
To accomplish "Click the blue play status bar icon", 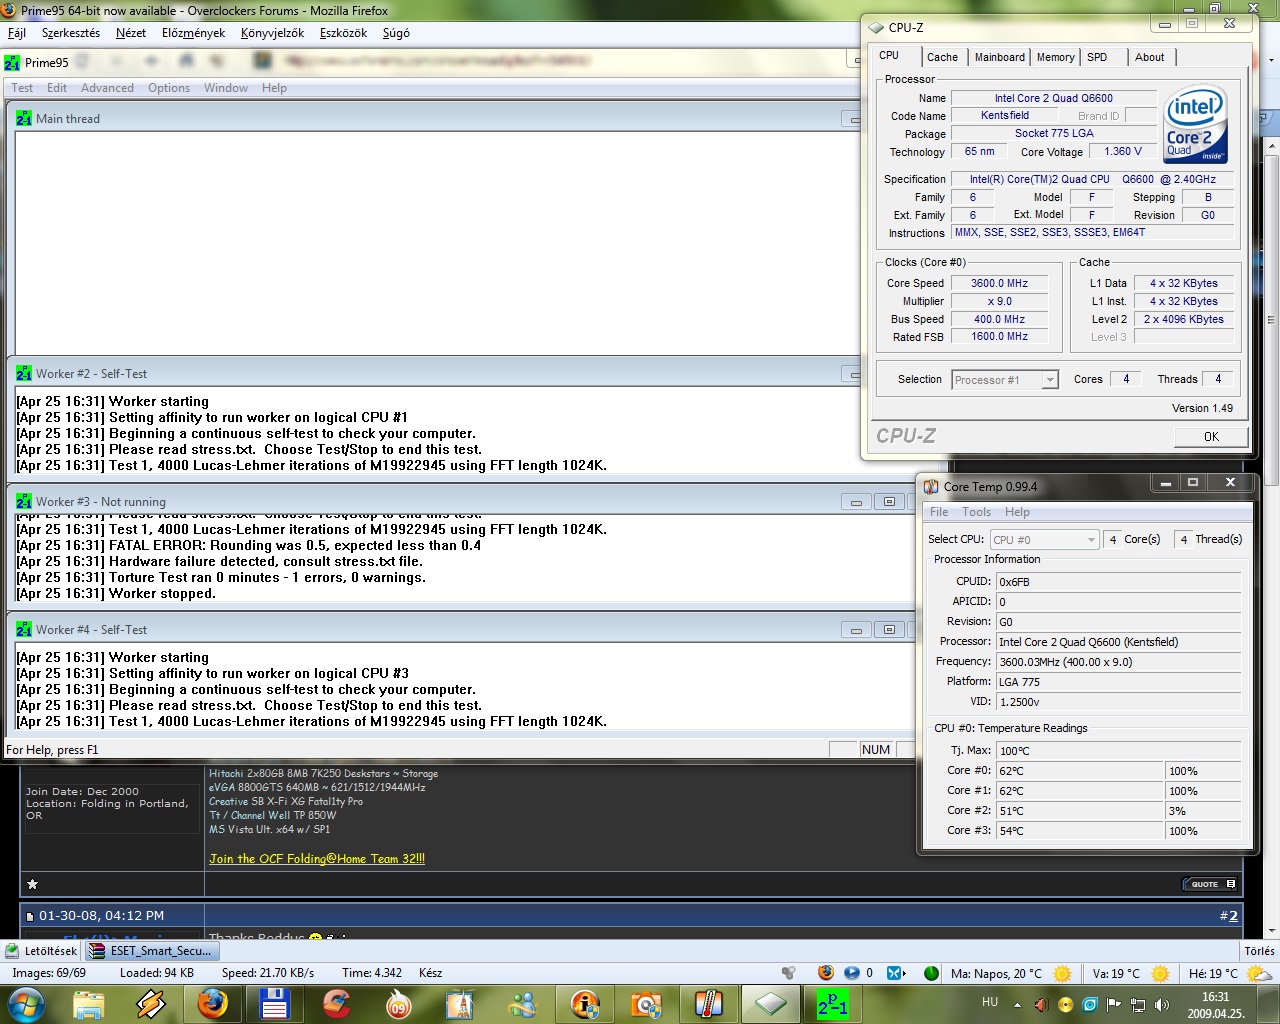I will point(852,973).
